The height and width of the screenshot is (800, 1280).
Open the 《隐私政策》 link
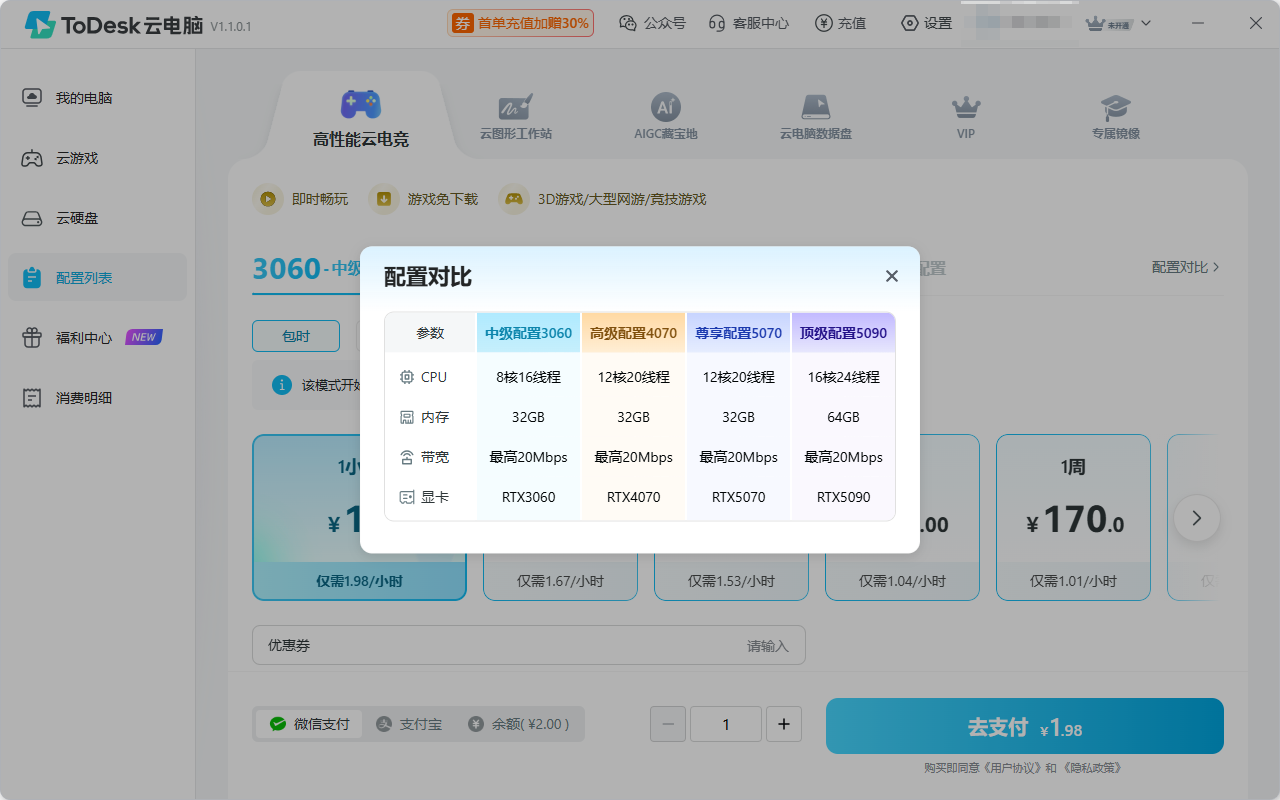(1091, 768)
